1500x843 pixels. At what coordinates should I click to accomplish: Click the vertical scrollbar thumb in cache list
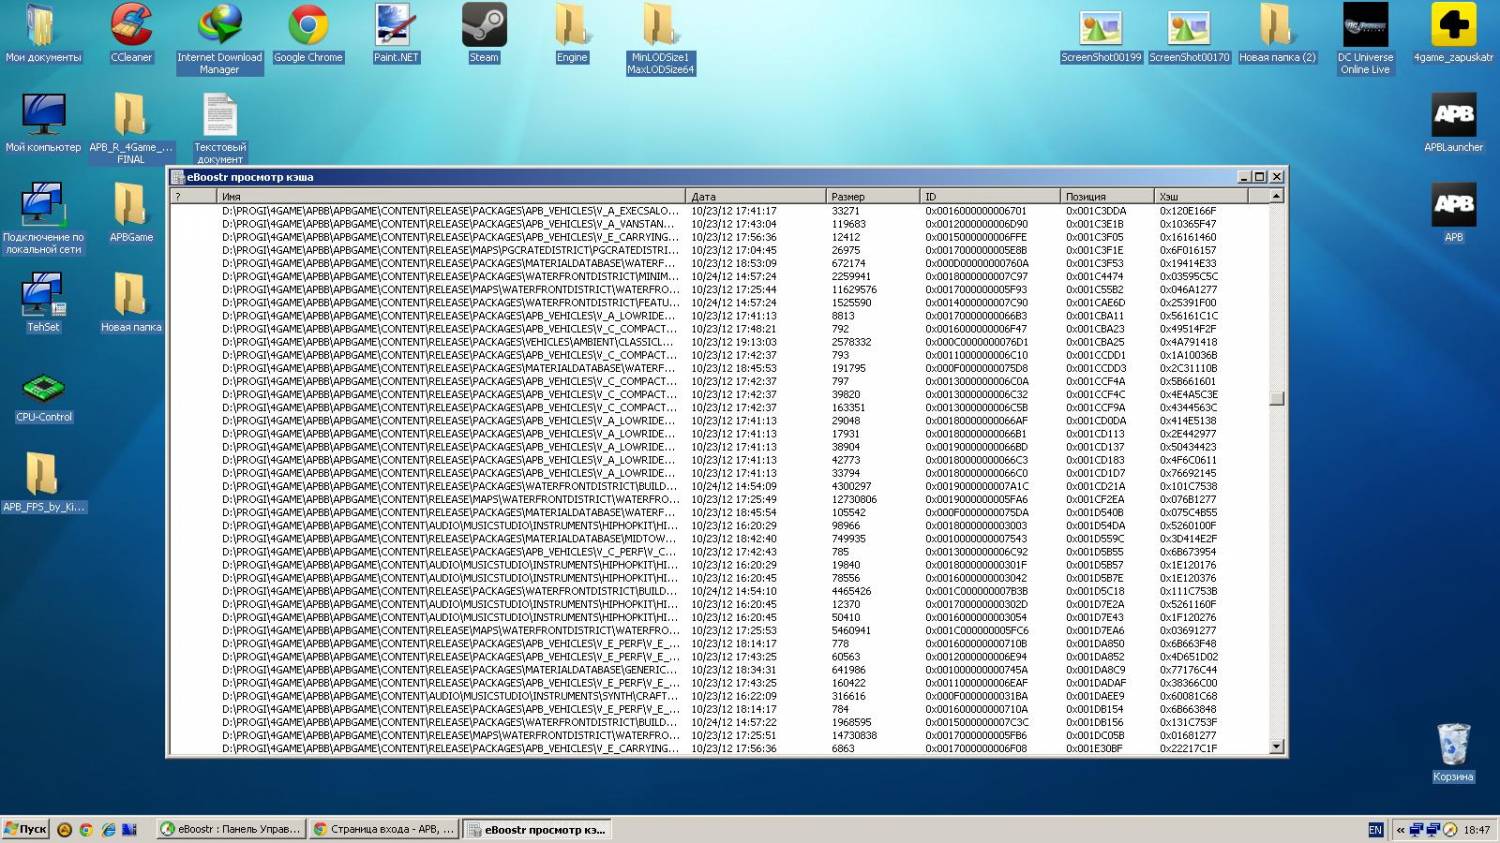[x=1276, y=399]
